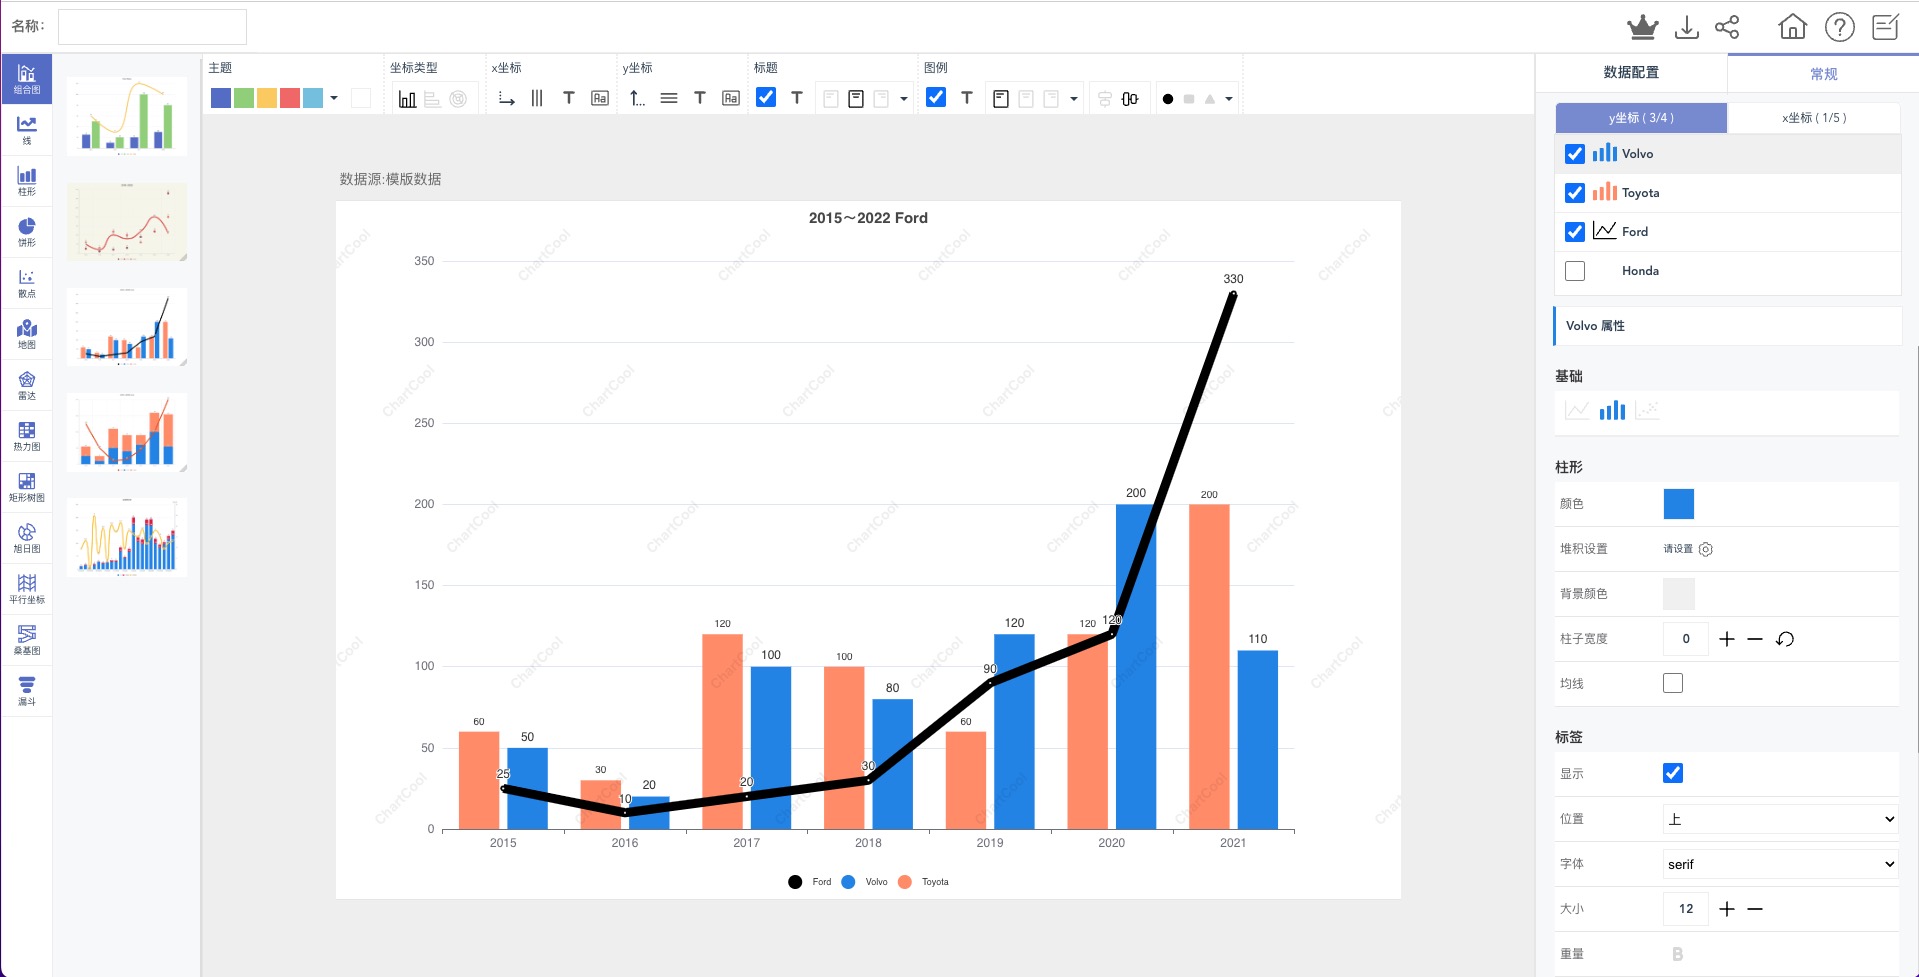Screen dimensions: 1919x977
Task: Expand the legend position dropdown arrow
Action: pyautogui.click(x=1074, y=99)
